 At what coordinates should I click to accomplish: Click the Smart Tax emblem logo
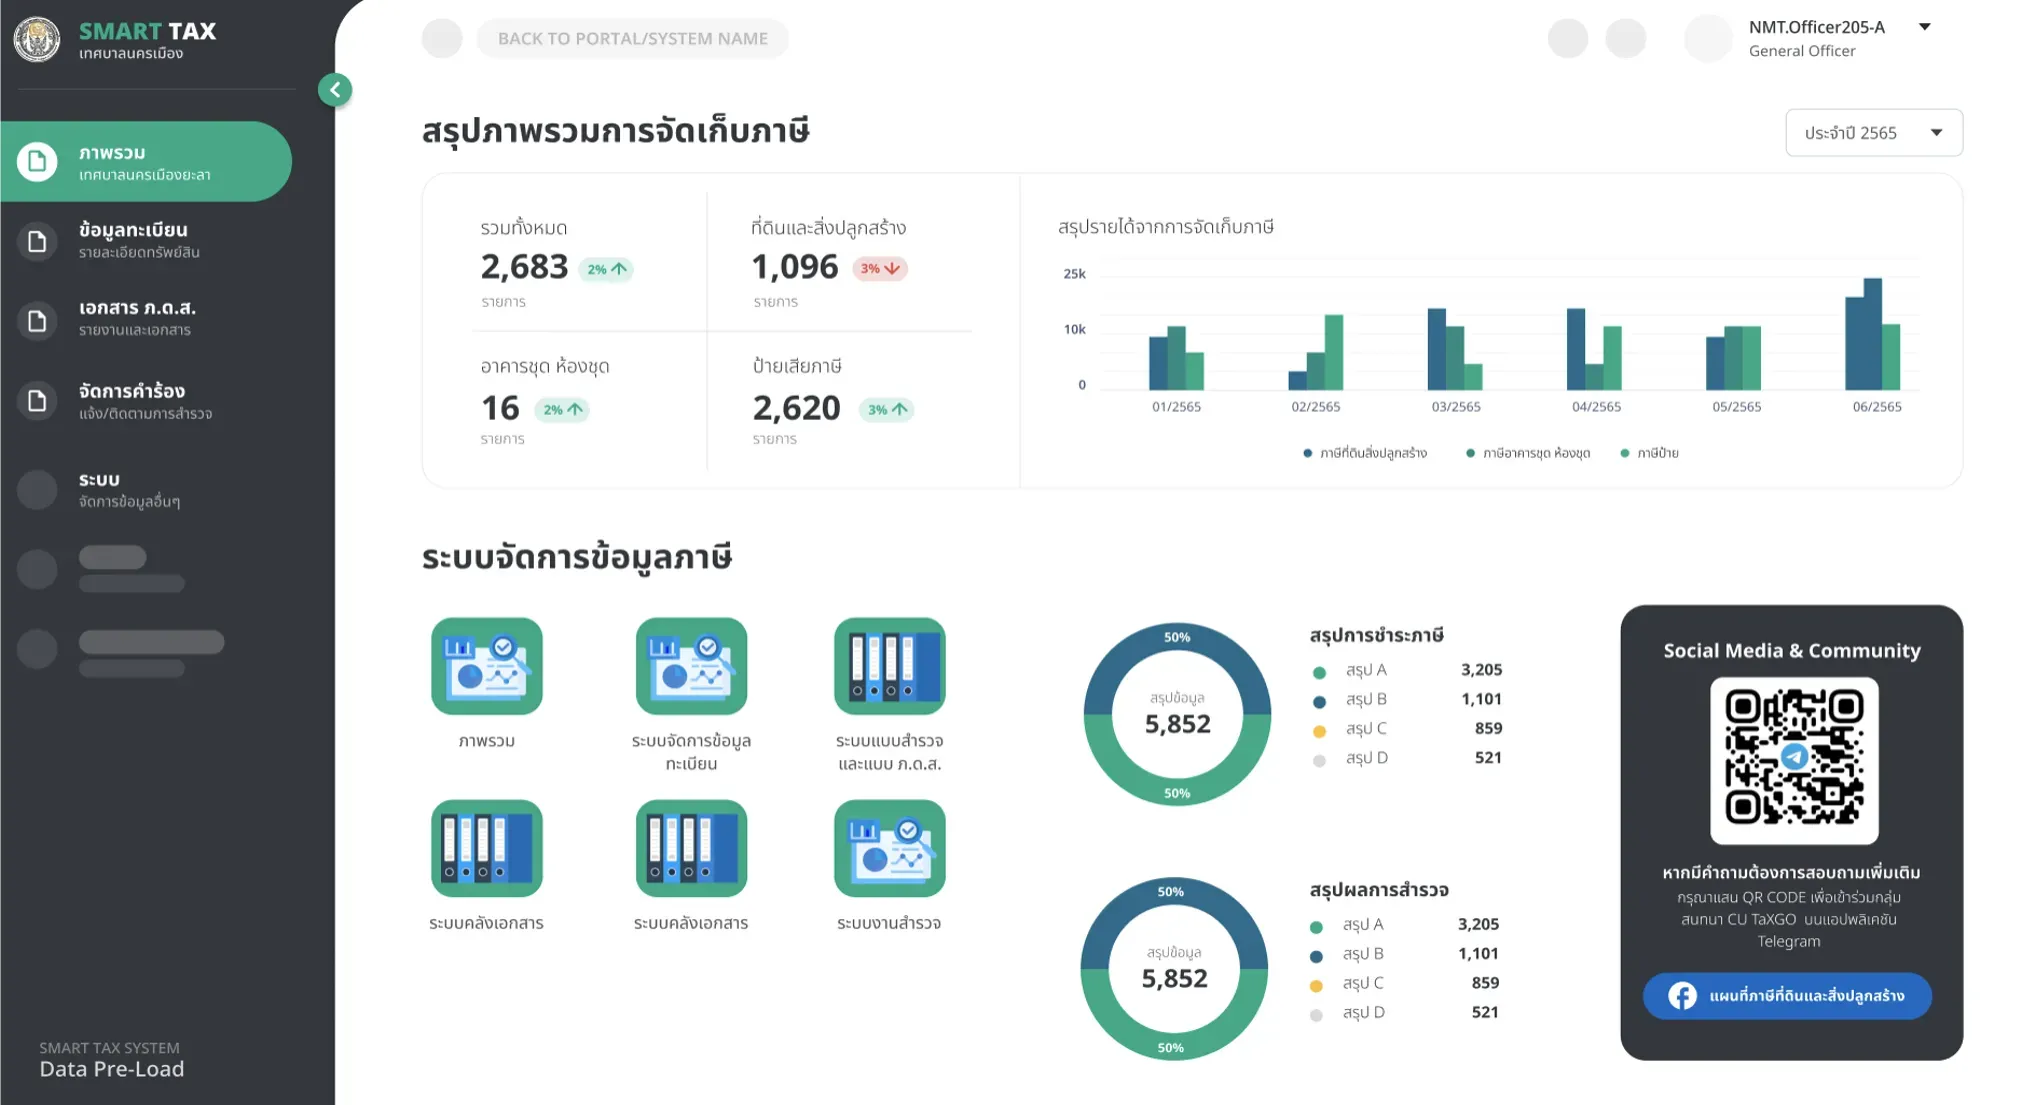point(37,40)
